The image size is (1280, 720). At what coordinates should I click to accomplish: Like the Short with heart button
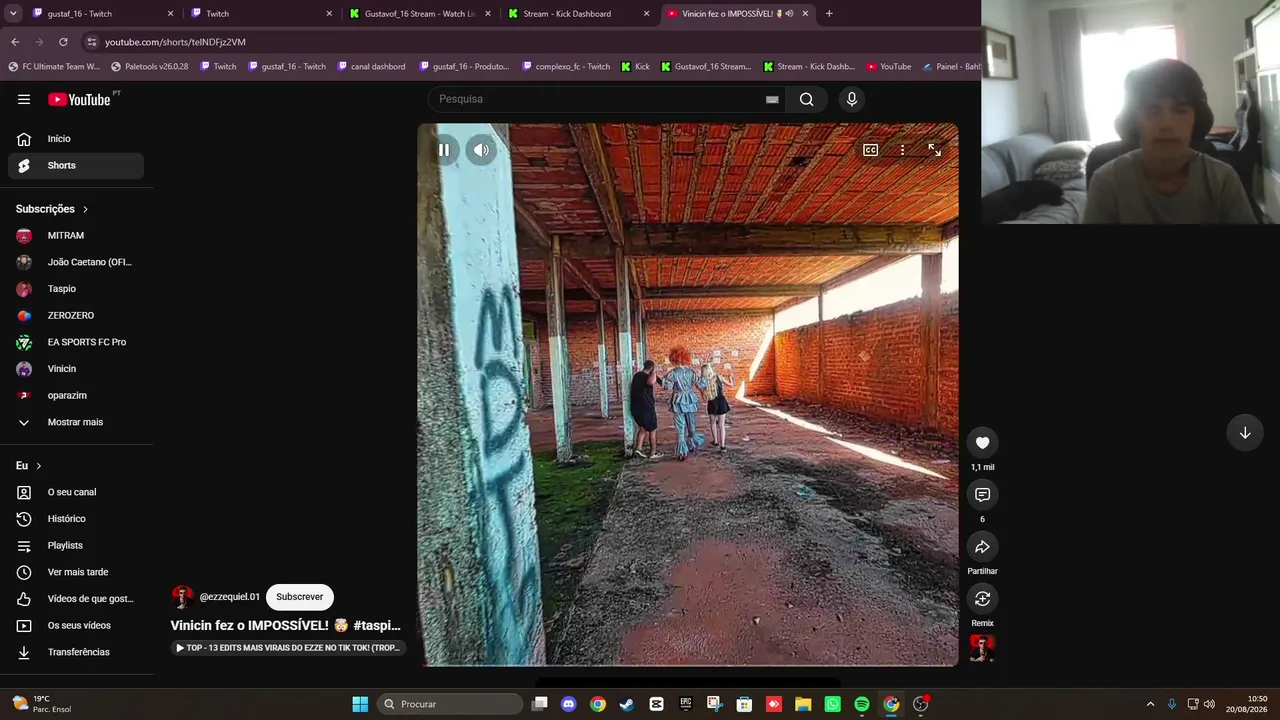982,443
